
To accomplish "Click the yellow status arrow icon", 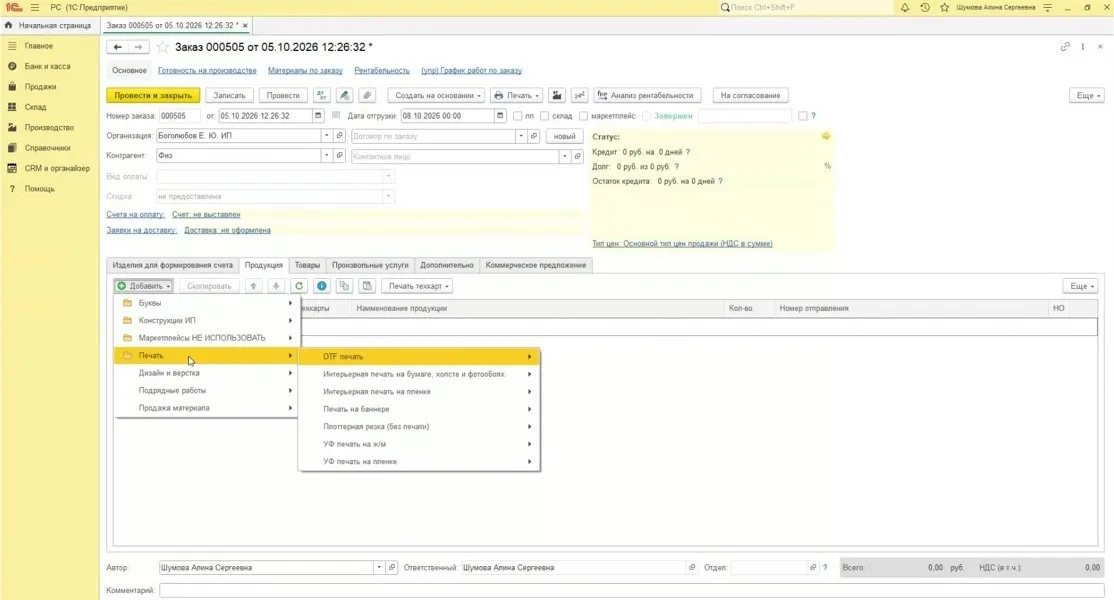I will click(826, 136).
